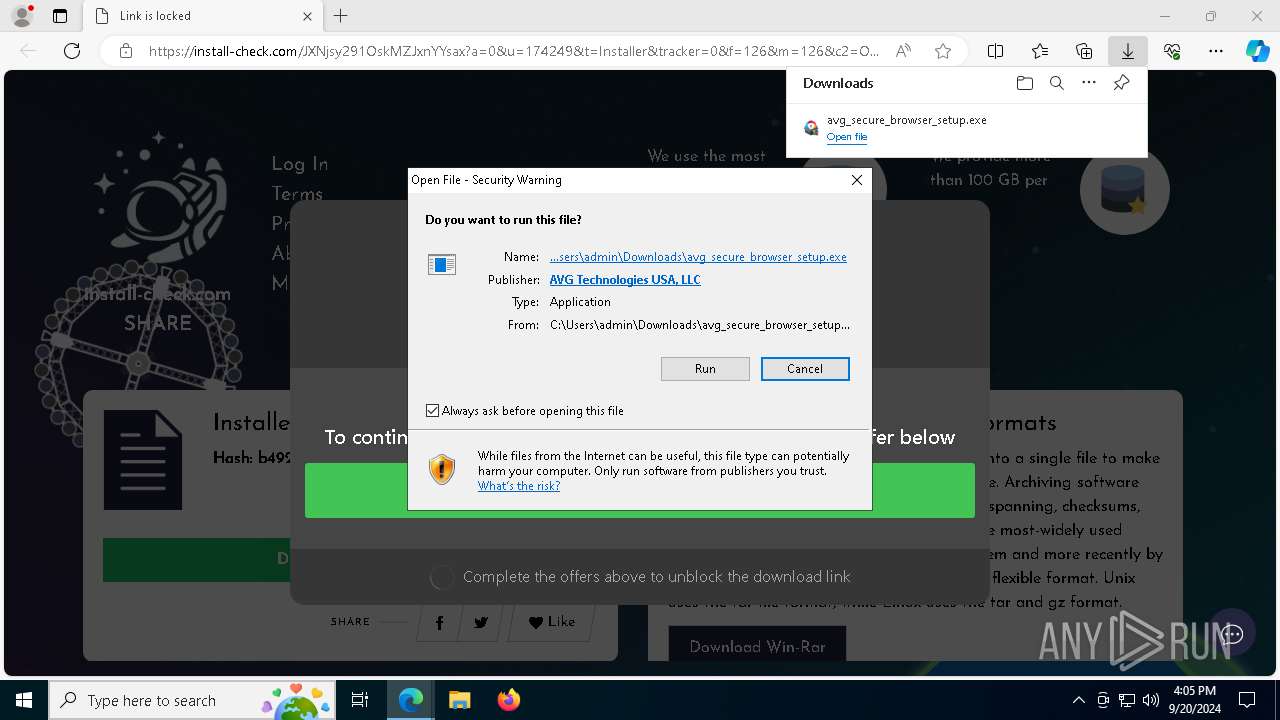
Task: Pin the Downloads panel
Action: (1121, 83)
